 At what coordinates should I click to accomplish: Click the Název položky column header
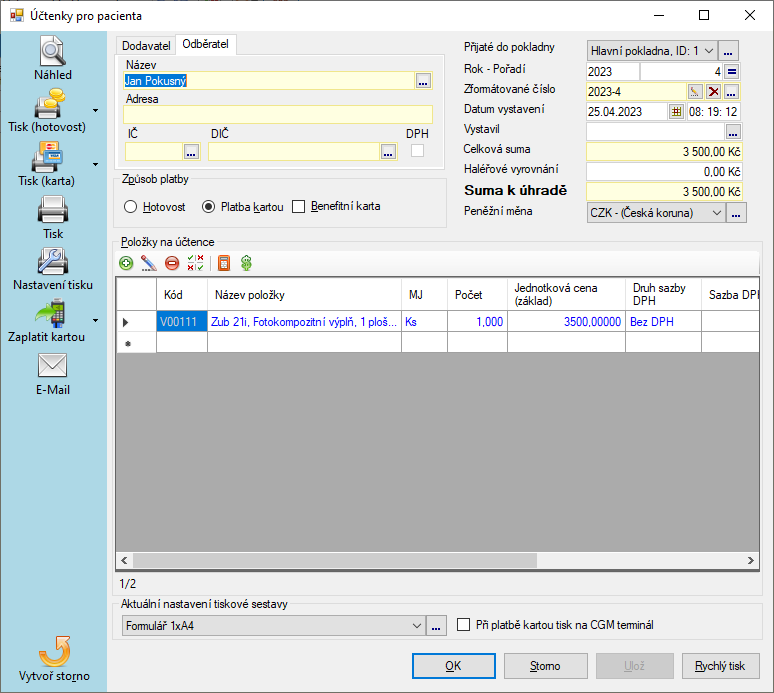pyautogui.click(x=304, y=295)
